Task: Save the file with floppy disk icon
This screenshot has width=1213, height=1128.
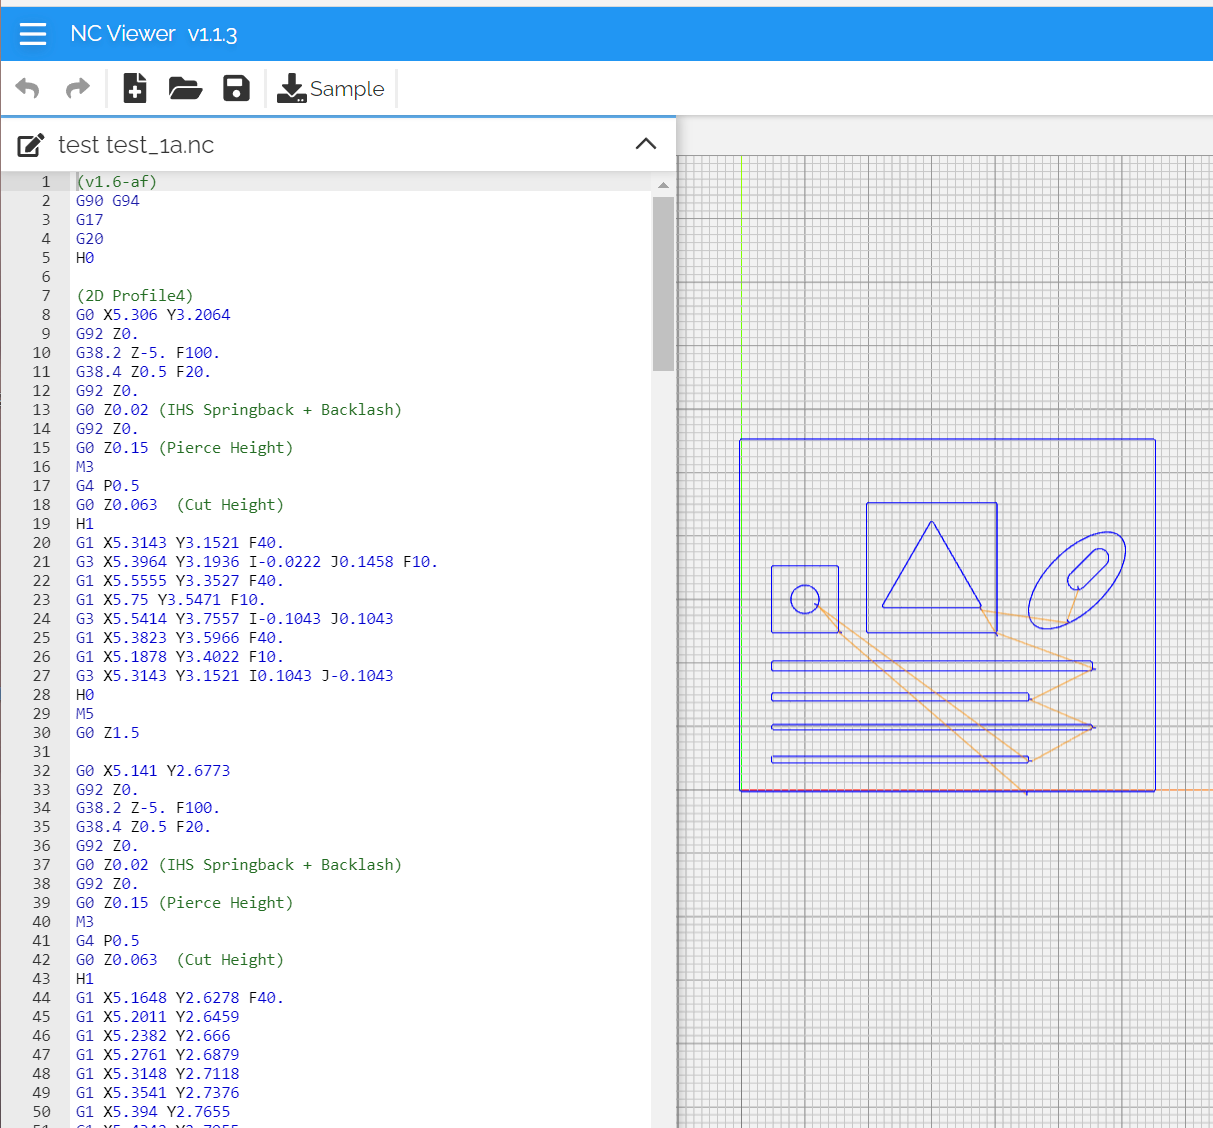Action: point(236,88)
